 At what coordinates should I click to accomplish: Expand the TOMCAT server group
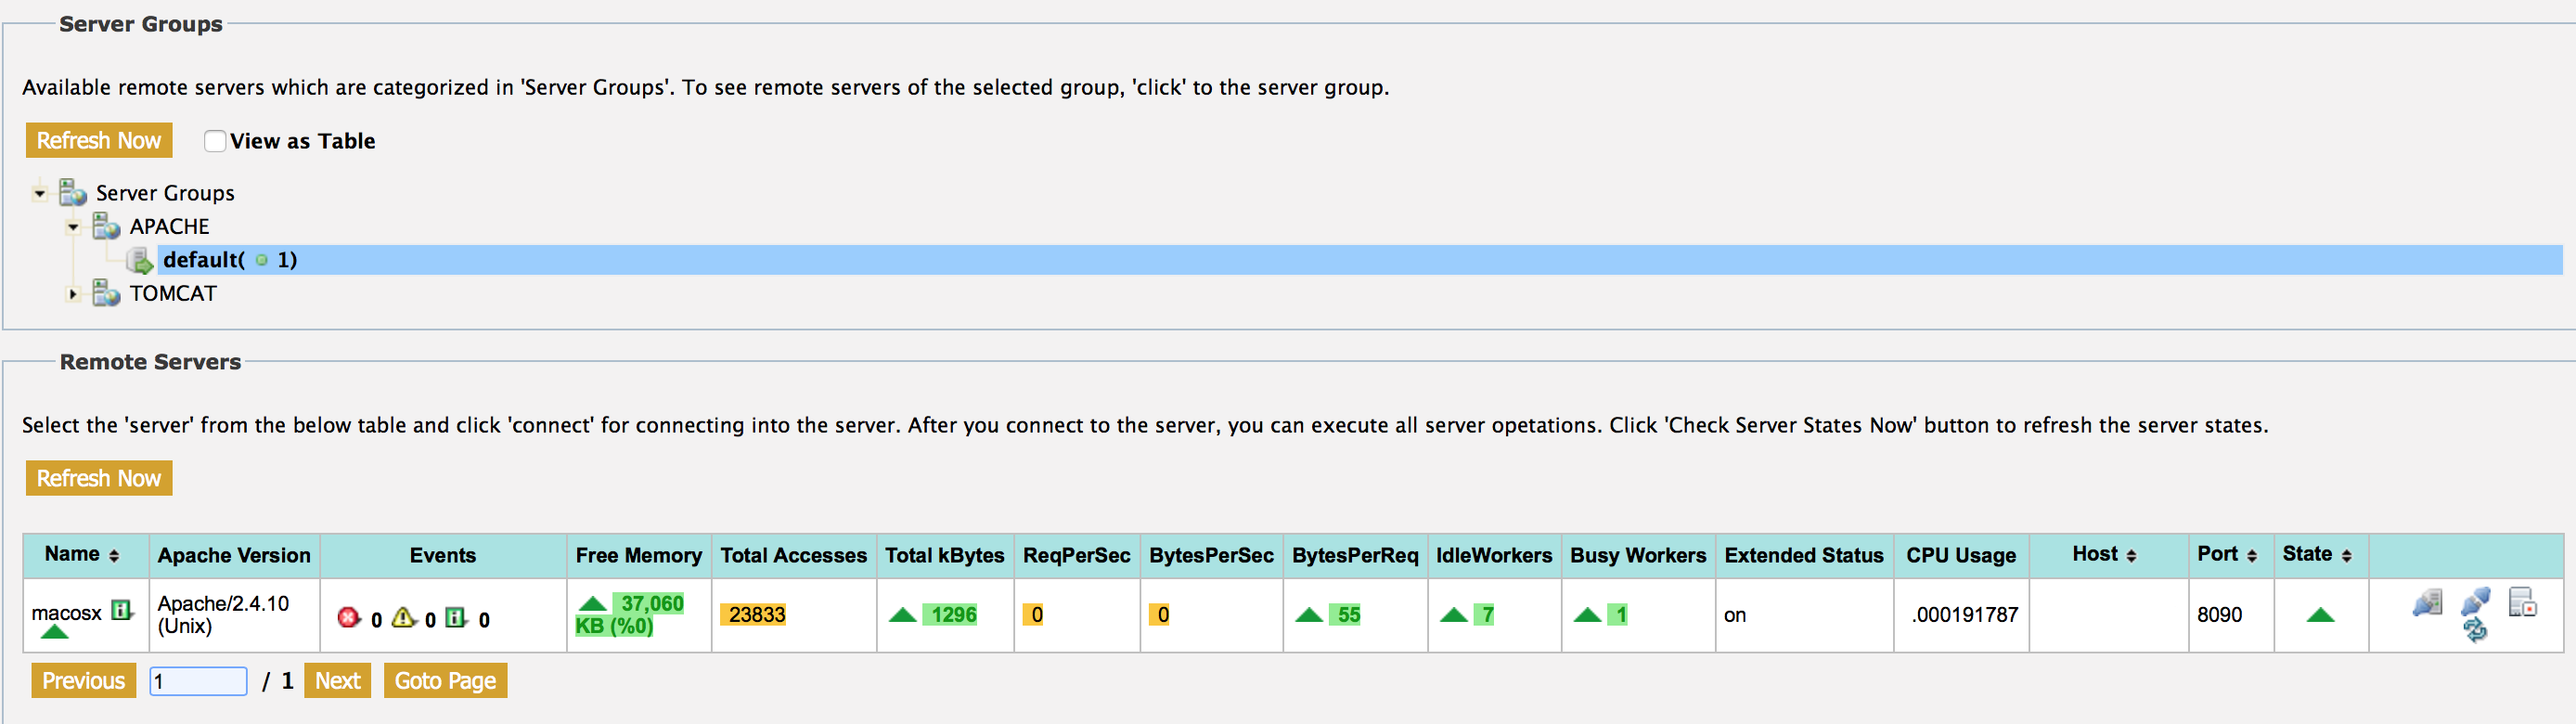(x=73, y=294)
